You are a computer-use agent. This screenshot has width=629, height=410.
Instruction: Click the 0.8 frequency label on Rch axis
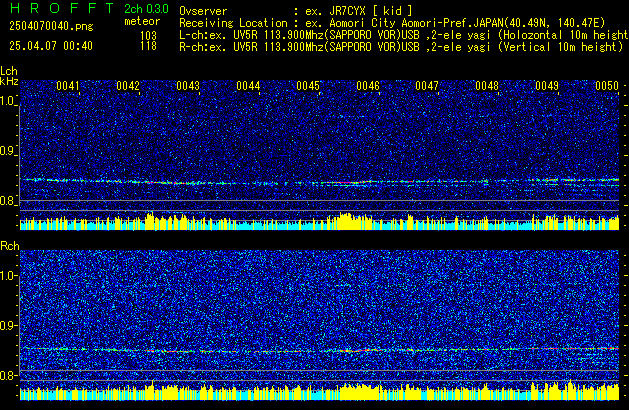pyautogui.click(x=8, y=376)
